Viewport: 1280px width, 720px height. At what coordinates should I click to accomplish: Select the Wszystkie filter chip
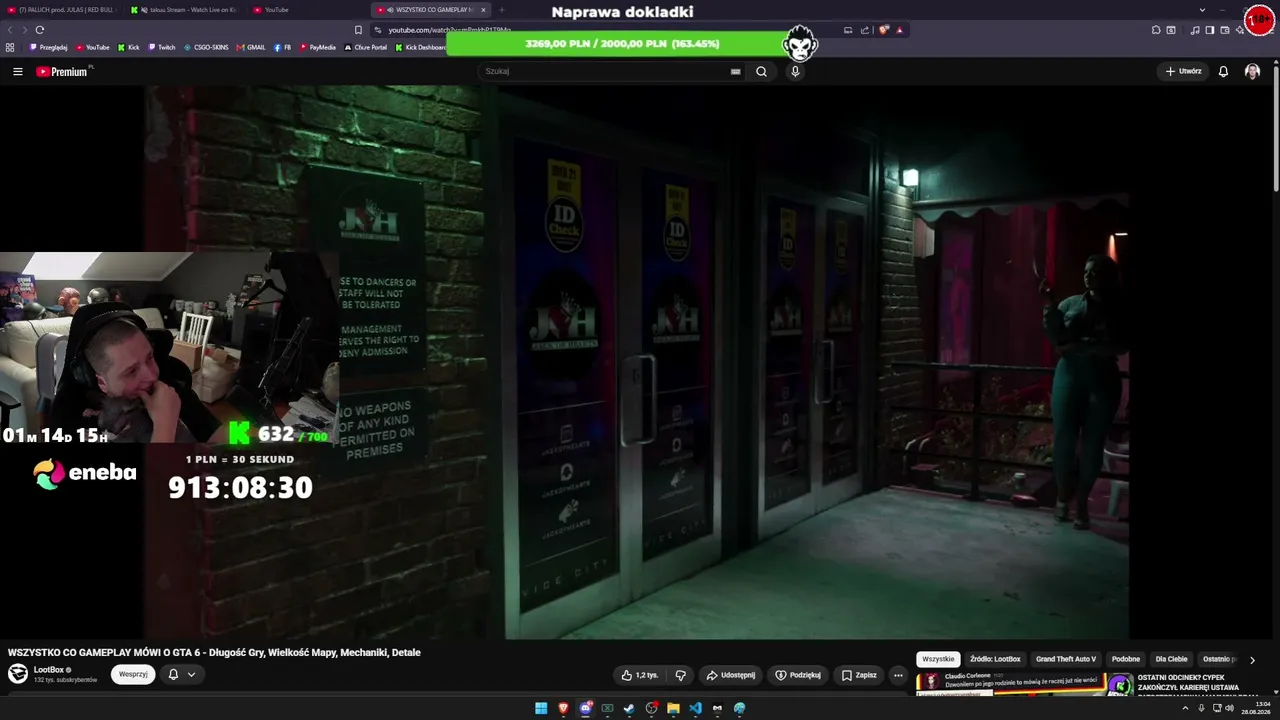click(938, 660)
